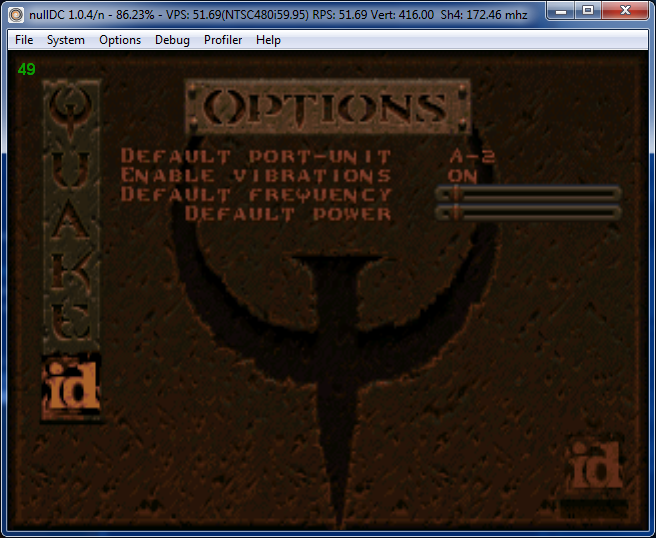This screenshot has height=538, width=656.
Task: Select the Enable vibrations option
Action: [256, 175]
